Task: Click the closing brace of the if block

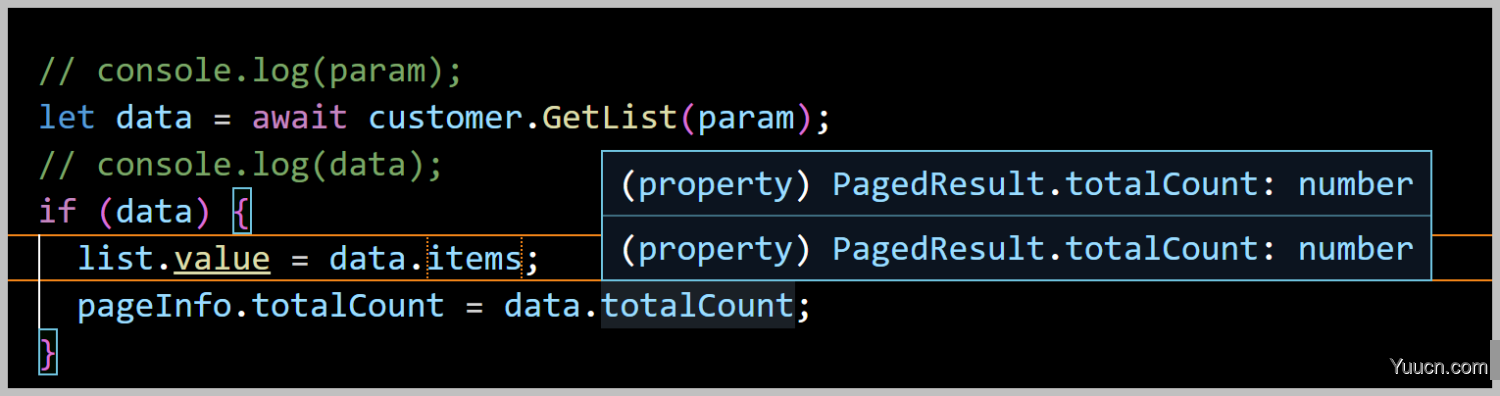Action: (48, 353)
